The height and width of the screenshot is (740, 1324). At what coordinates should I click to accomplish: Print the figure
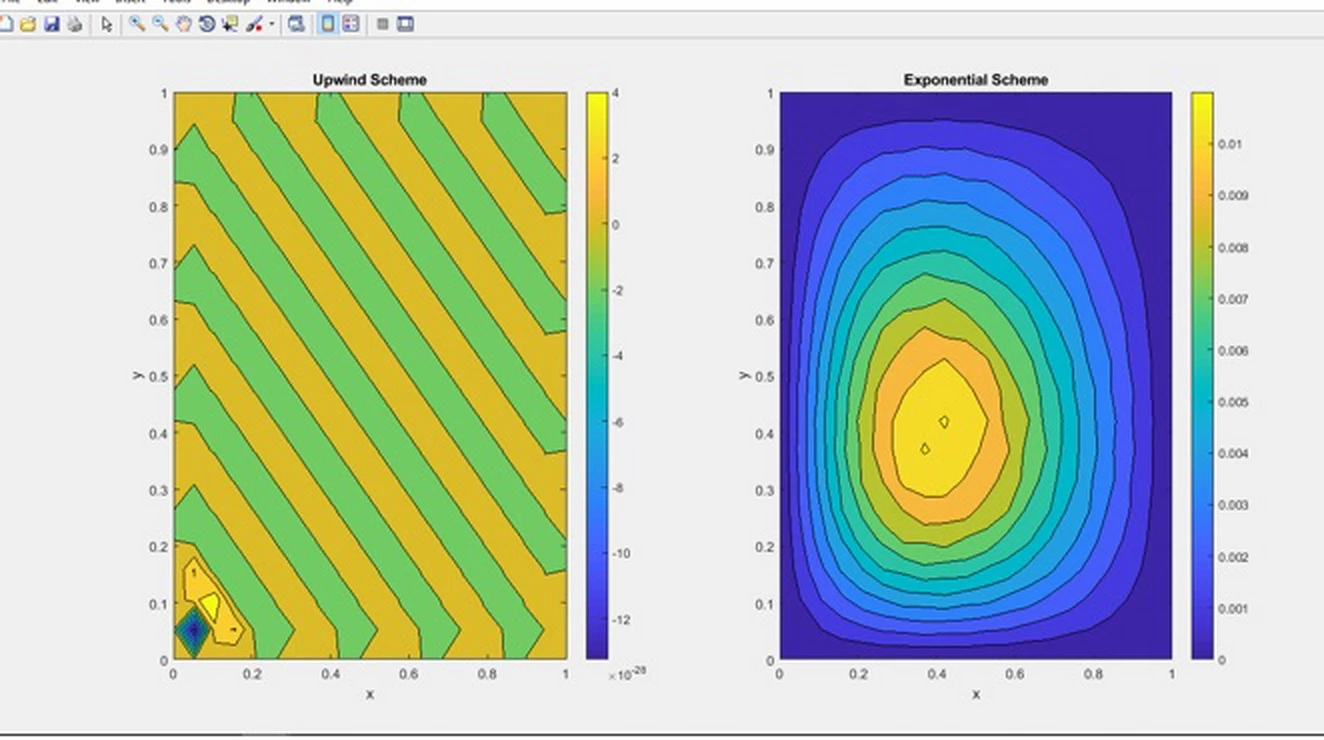74,24
